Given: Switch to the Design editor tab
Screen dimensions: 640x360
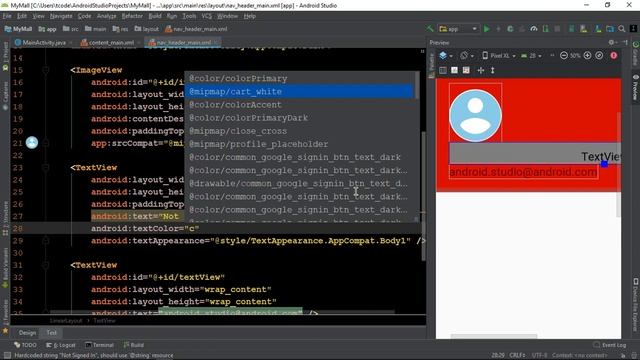Looking at the screenshot, I should (x=27, y=333).
